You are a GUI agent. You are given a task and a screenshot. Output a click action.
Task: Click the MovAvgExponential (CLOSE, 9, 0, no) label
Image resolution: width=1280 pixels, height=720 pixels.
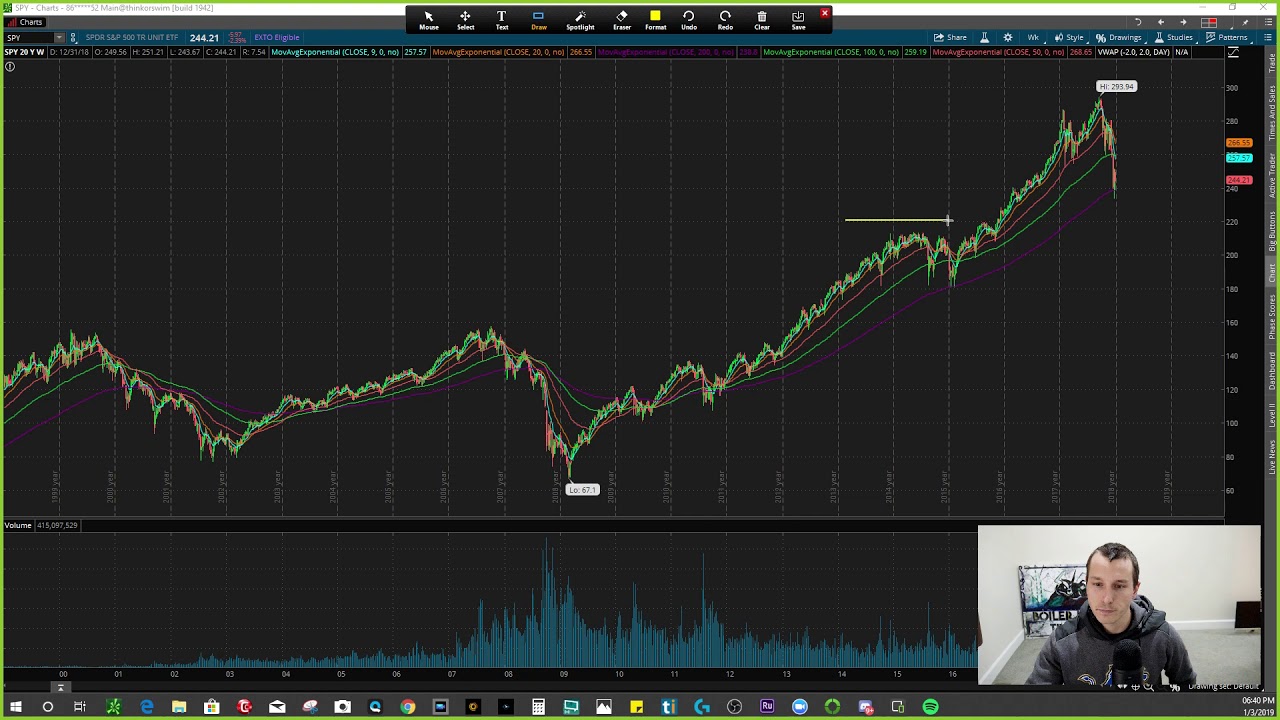[x=335, y=52]
